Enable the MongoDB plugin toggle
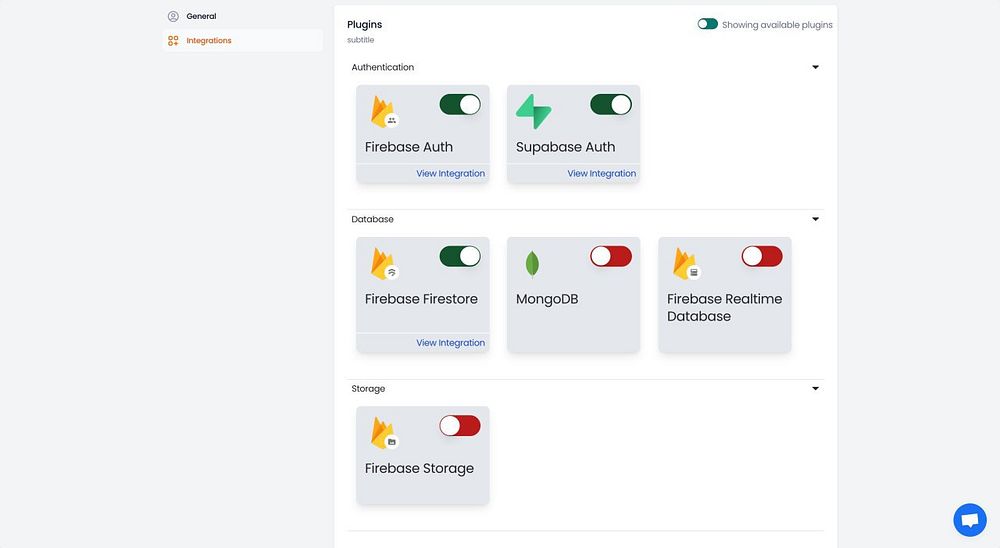1000x548 pixels. (x=611, y=257)
